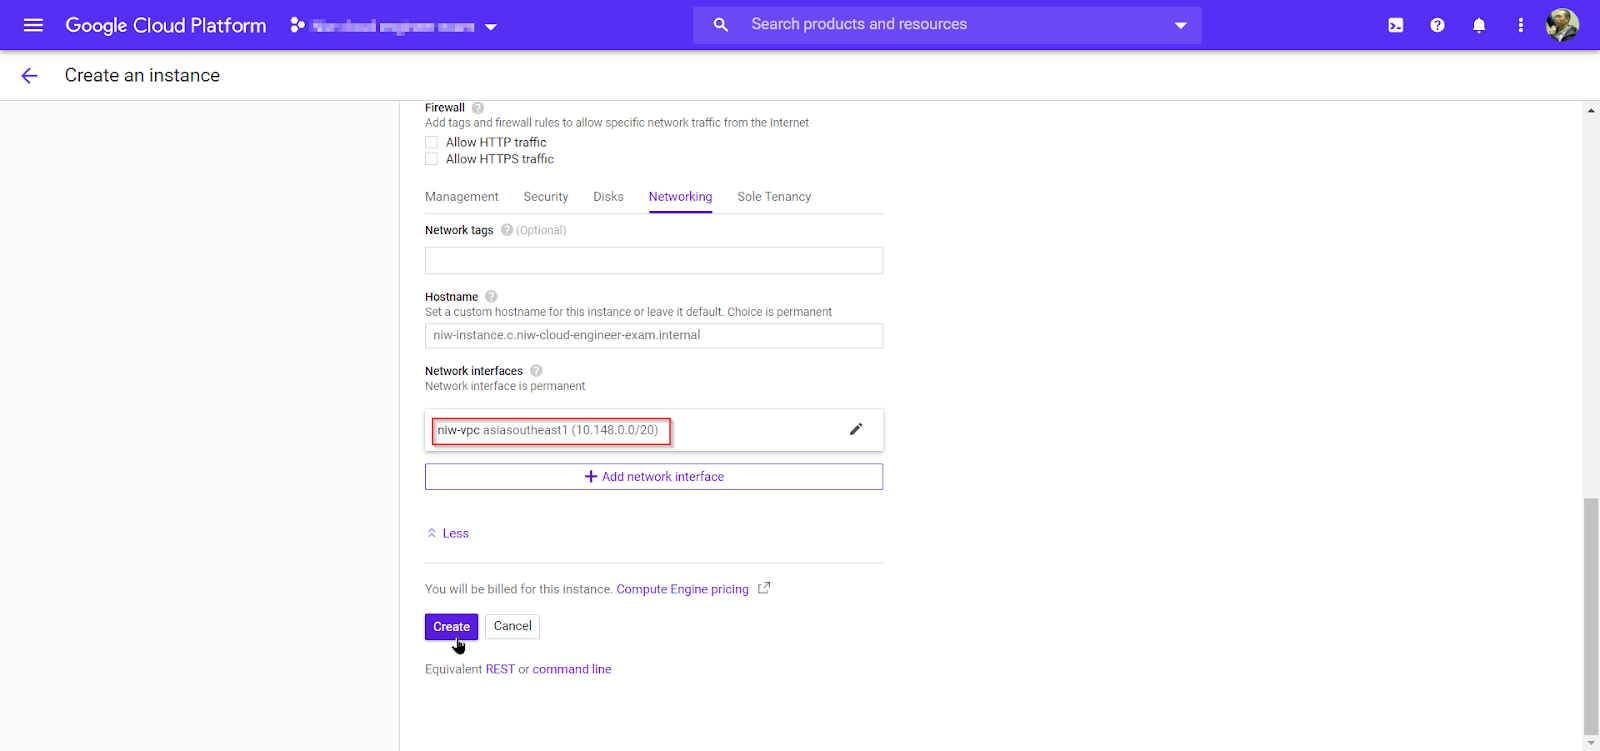This screenshot has width=1600, height=751.
Task: Expand the search bar dropdown arrow
Action: [x=1180, y=25]
